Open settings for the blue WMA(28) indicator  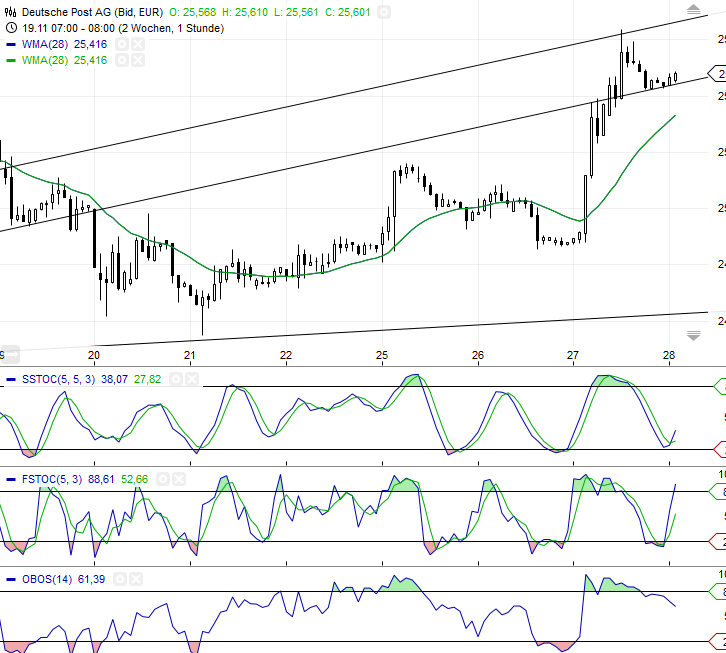[122, 44]
